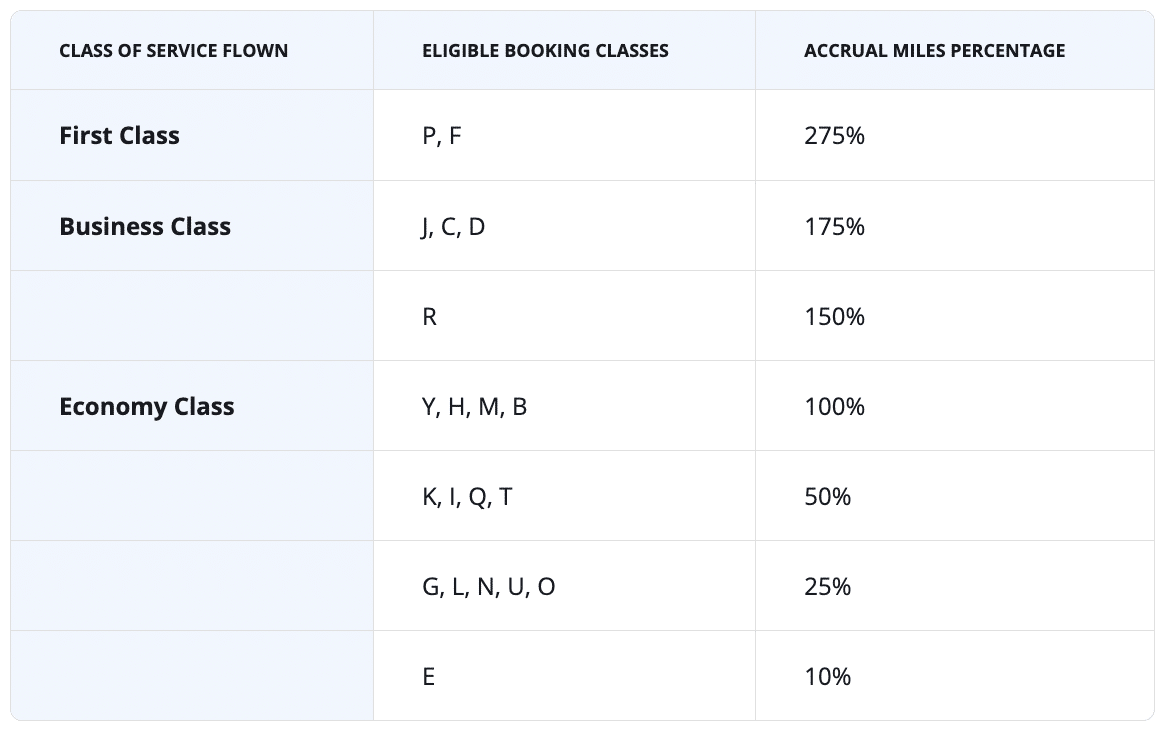This screenshot has height=732, width=1170.
Task: Click booking classes Y, H, M, B cell
Action: tap(474, 407)
